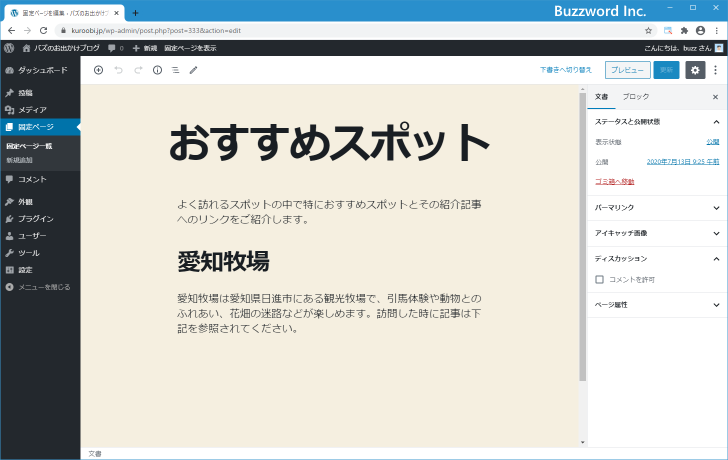Open ユーザー menu in sidebar
Image resolution: width=728 pixels, height=460 pixels.
[40, 236]
